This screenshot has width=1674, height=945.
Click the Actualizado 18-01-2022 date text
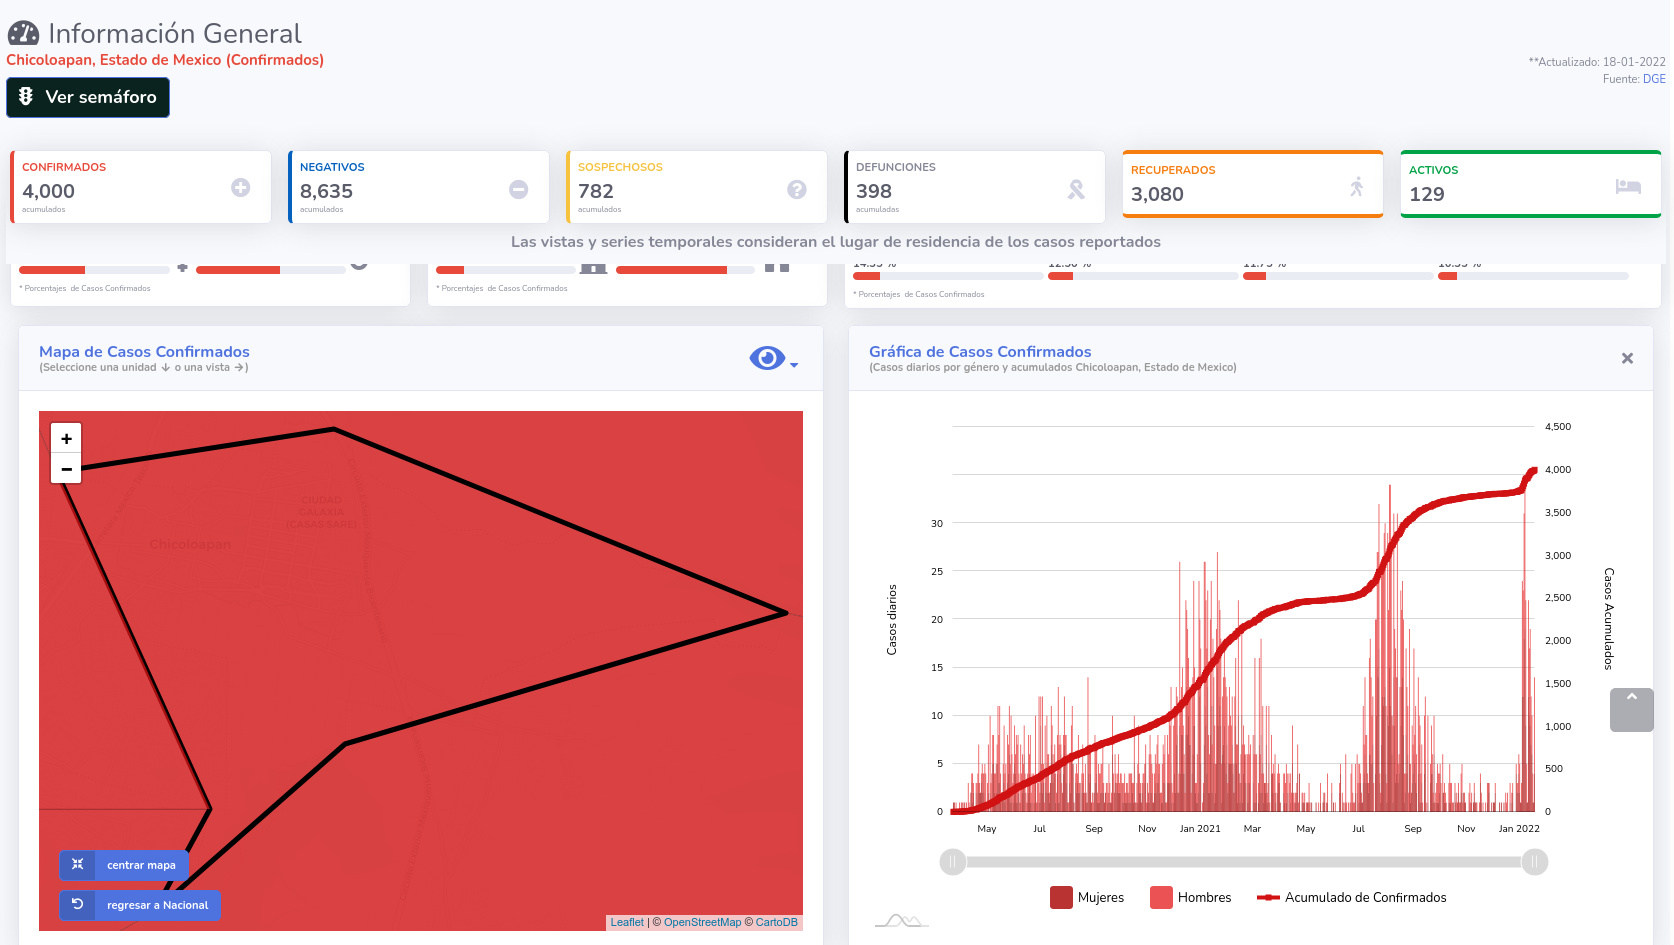pyautogui.click(x=1597, y=62)
